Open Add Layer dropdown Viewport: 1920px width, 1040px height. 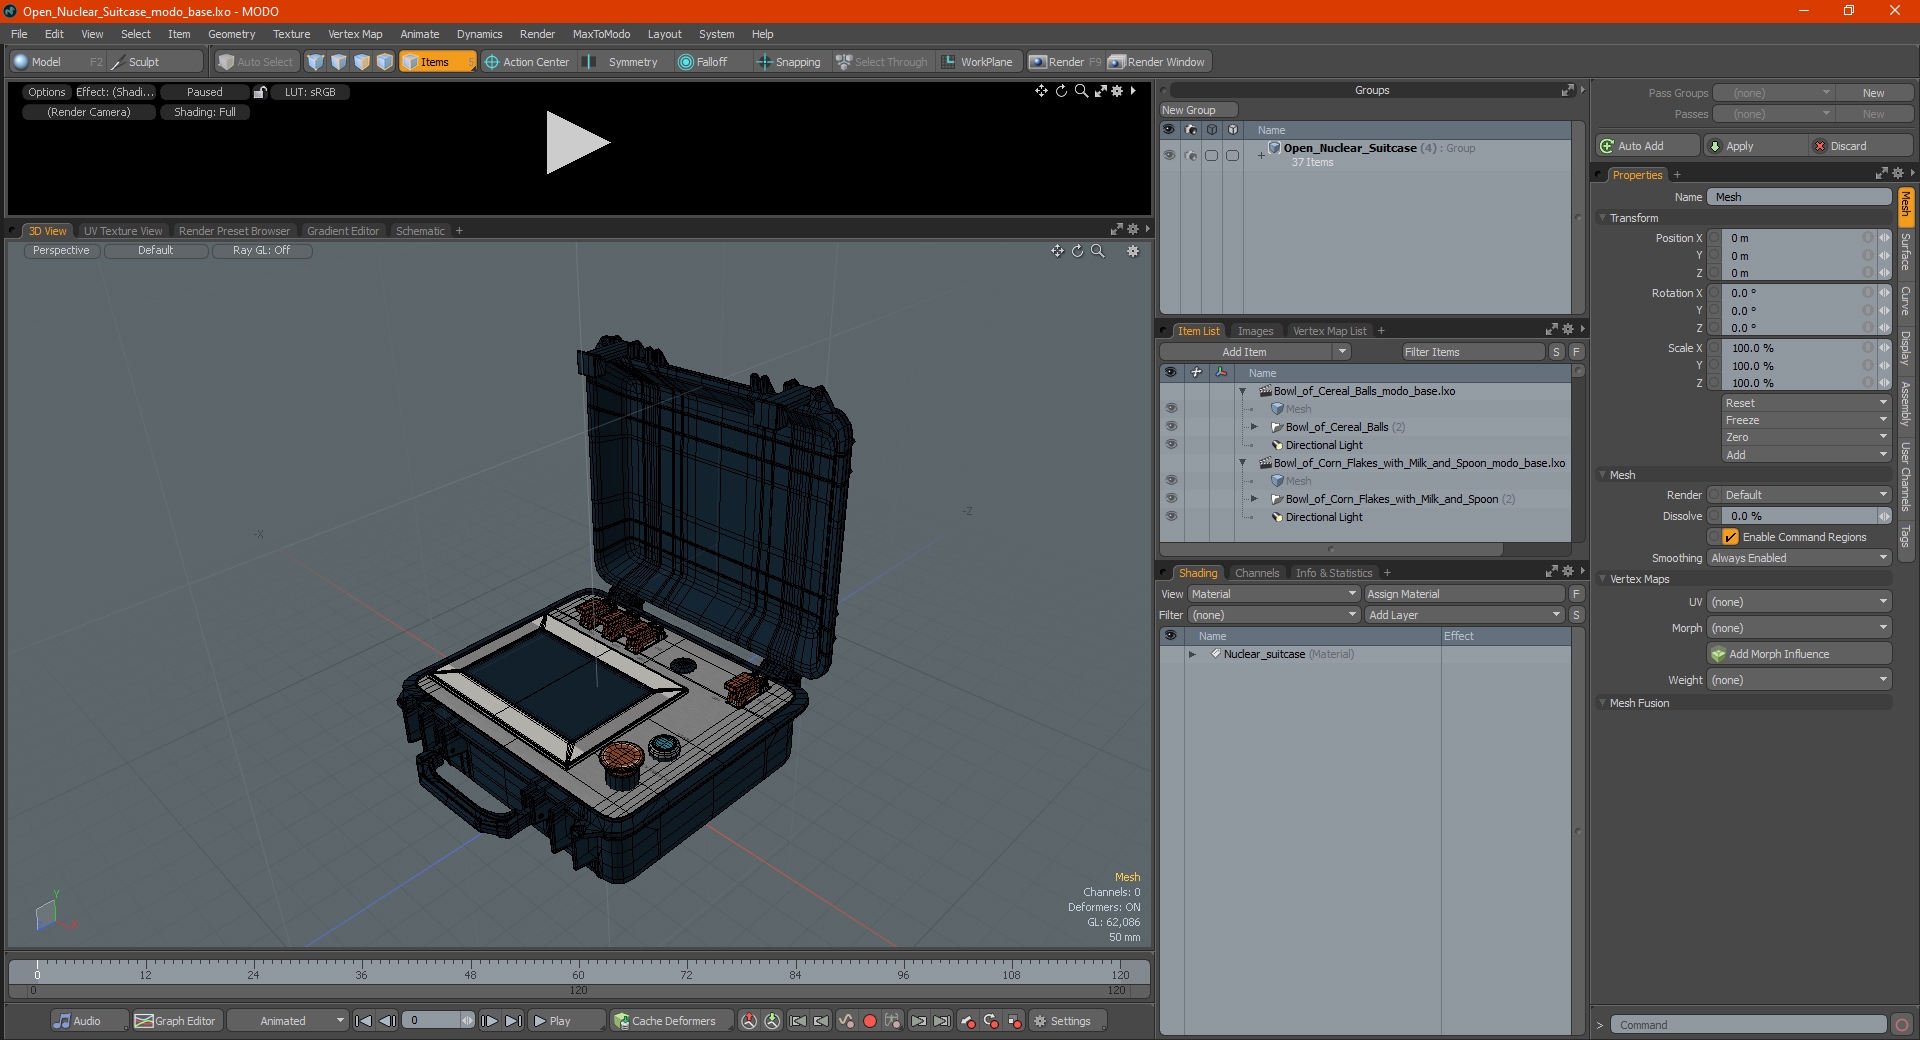pos(1465,615)
